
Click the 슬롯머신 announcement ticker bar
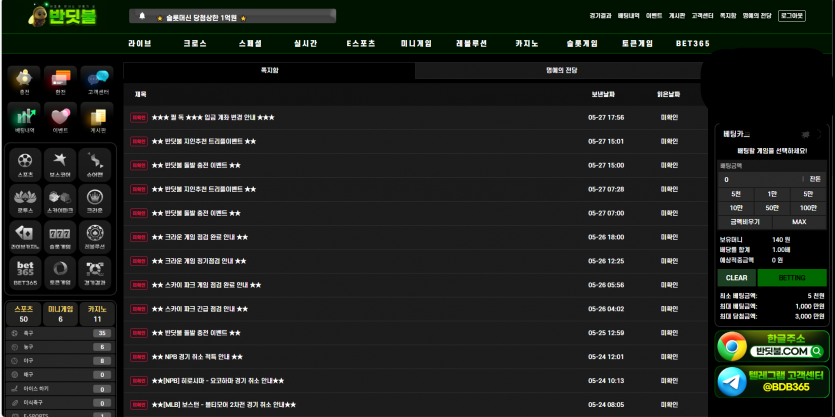click(x=232, y=16)
